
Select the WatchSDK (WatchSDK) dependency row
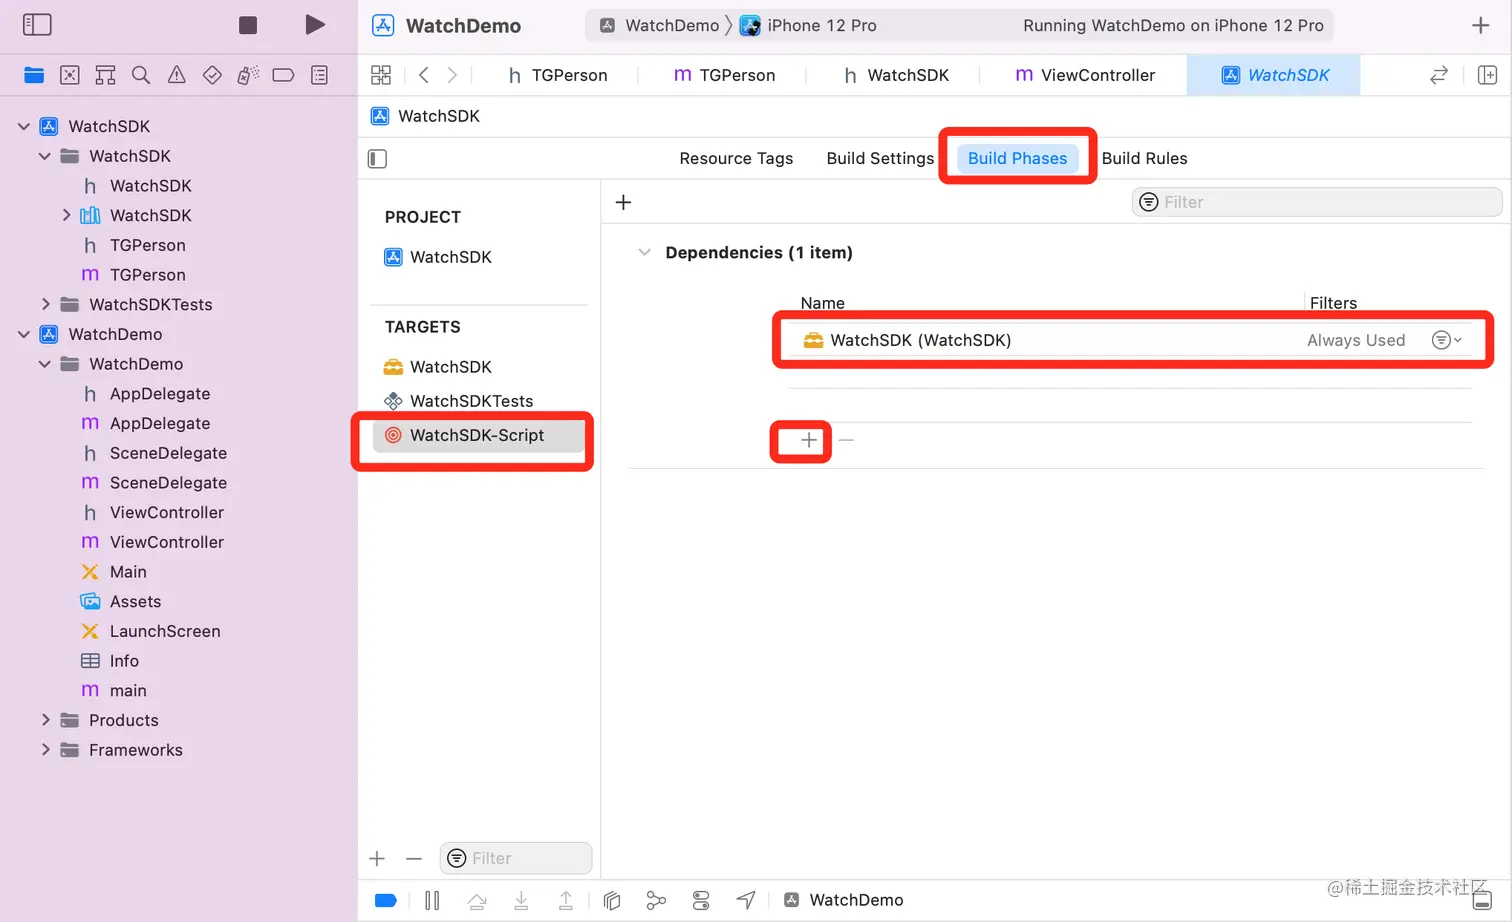(1130, 340)
